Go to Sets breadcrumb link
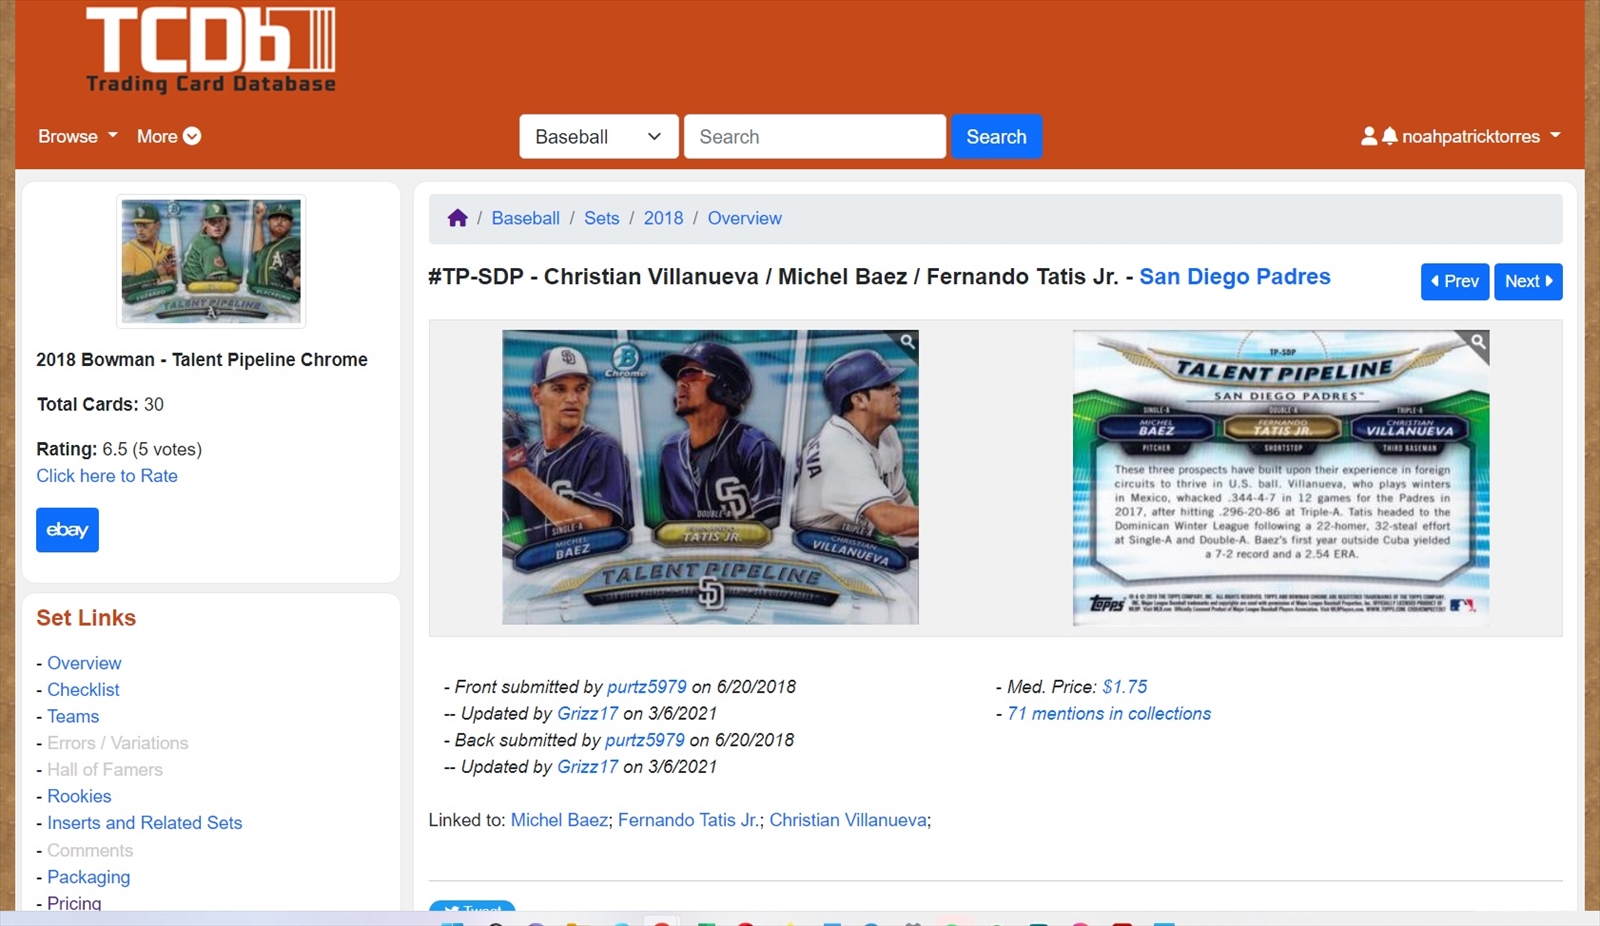The height and width of the screenshot is (926, 1600). coord(601,218)
